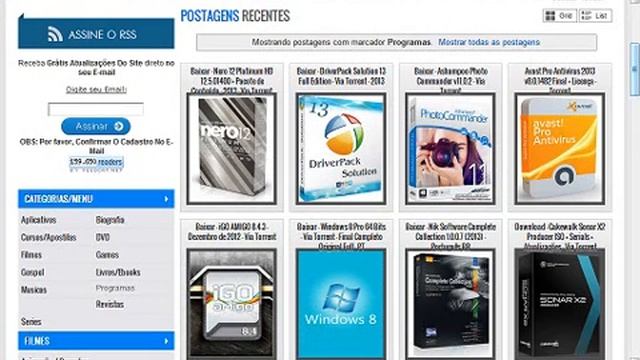Click the page vertical scrollbar

(634, 69)
